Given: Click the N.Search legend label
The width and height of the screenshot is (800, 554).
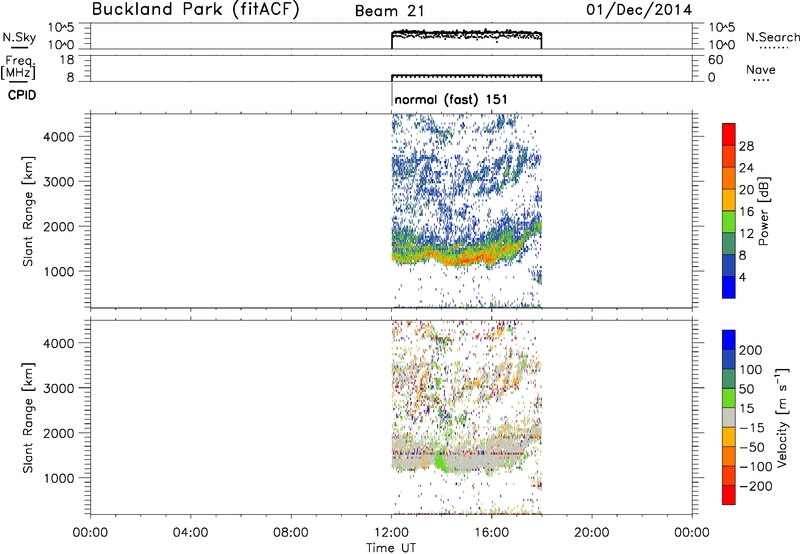Looking at the screenshot, I should [772, 37].
